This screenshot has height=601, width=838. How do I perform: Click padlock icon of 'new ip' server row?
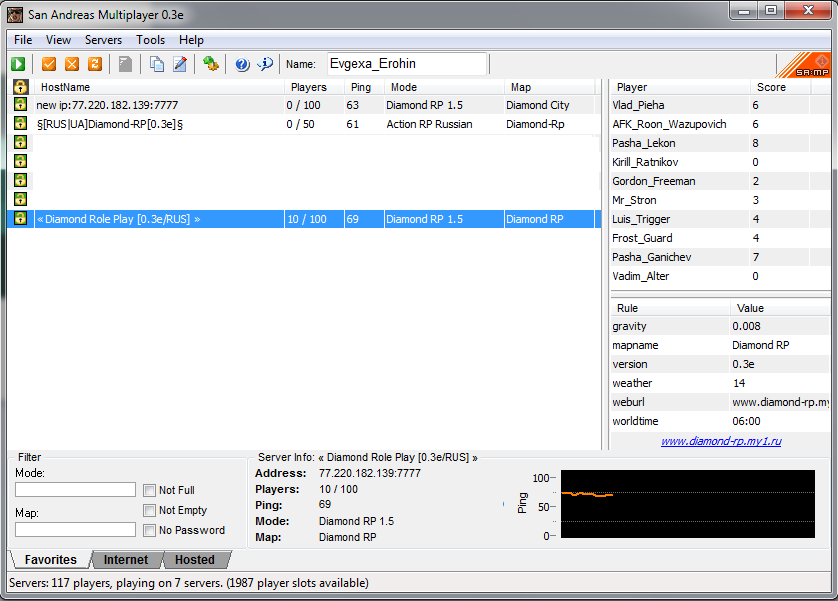tap(20, 105)
